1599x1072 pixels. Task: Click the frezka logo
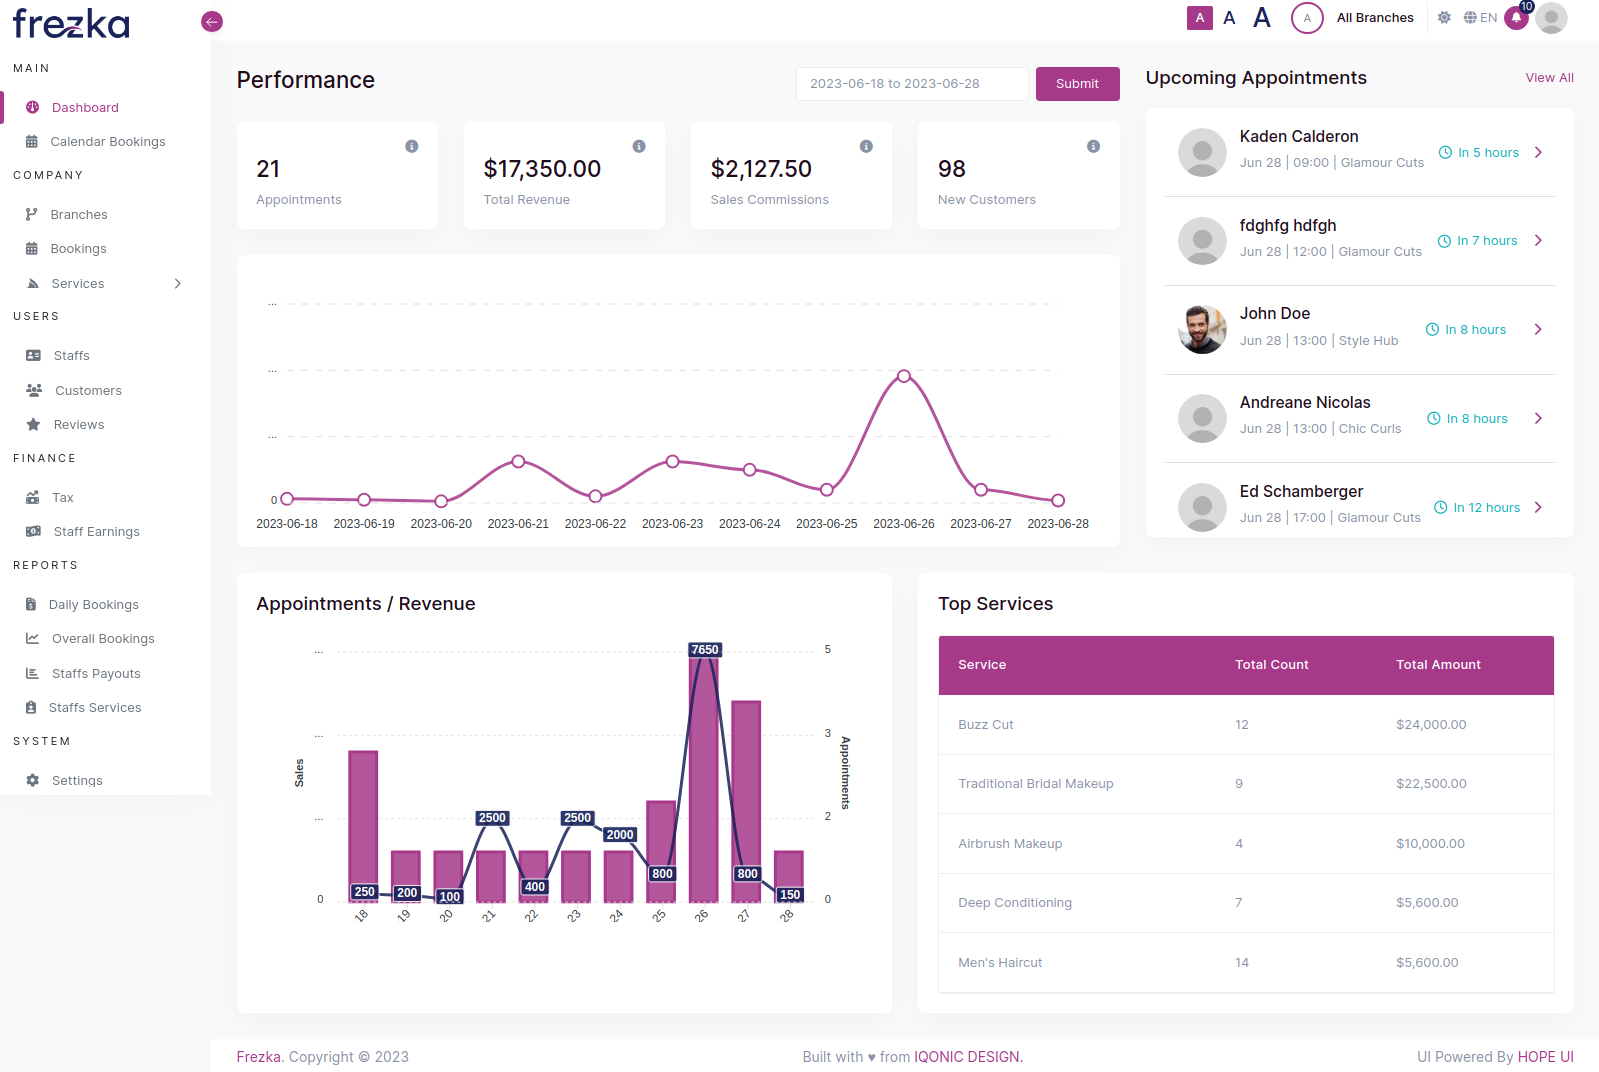71,23
